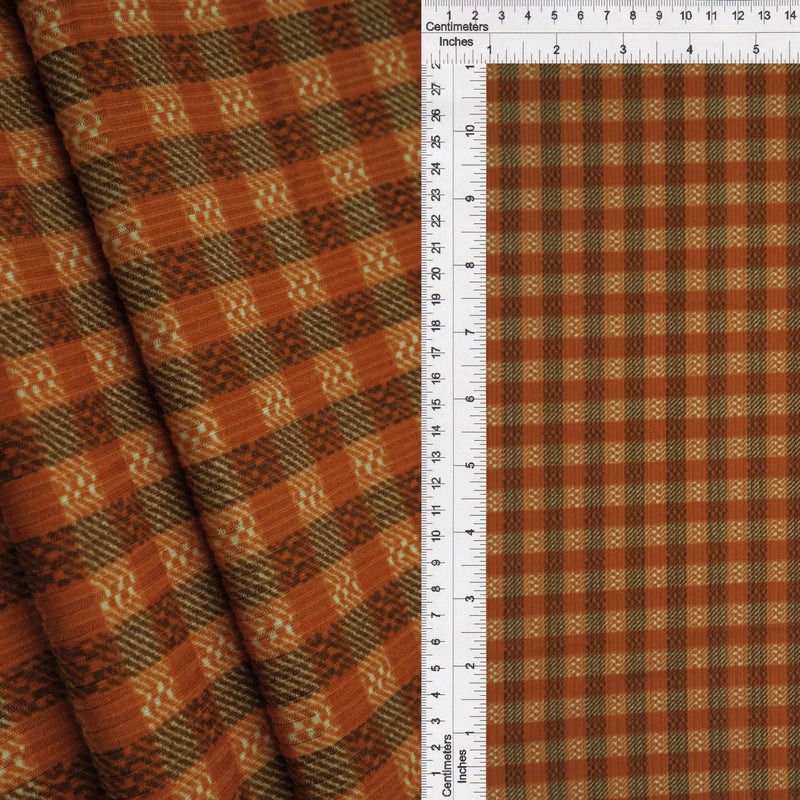Click the 13 mark on the vertical centimeter ruler
Viewport: 800px width, 800px height.
pyautogui.click(x=436, y=457)
